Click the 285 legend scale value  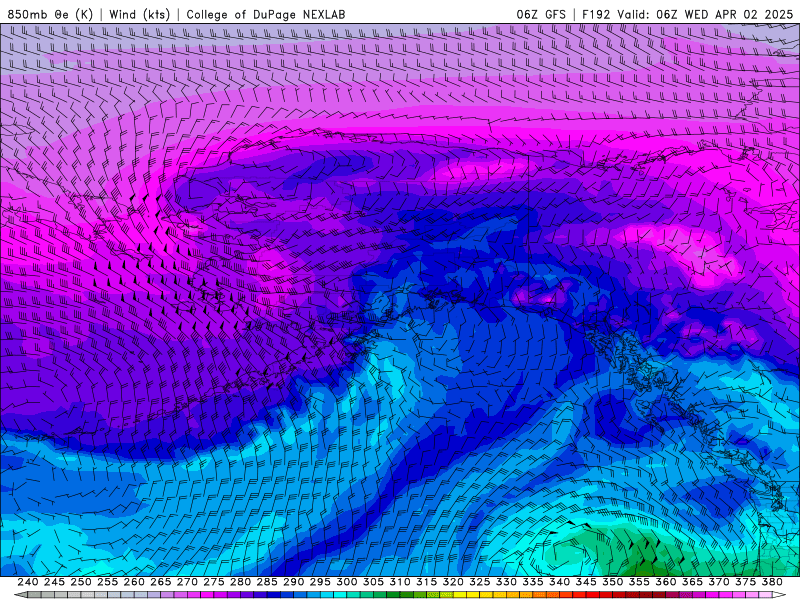(x=267, y=582)
